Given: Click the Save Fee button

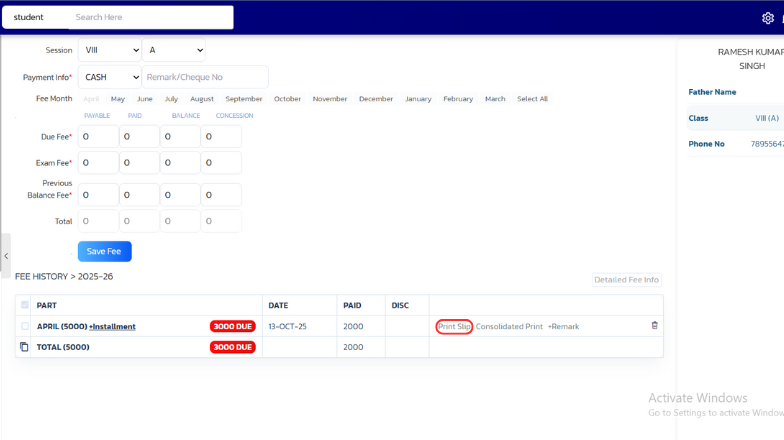Looking at the screenshot, I should tap(105, 252).
